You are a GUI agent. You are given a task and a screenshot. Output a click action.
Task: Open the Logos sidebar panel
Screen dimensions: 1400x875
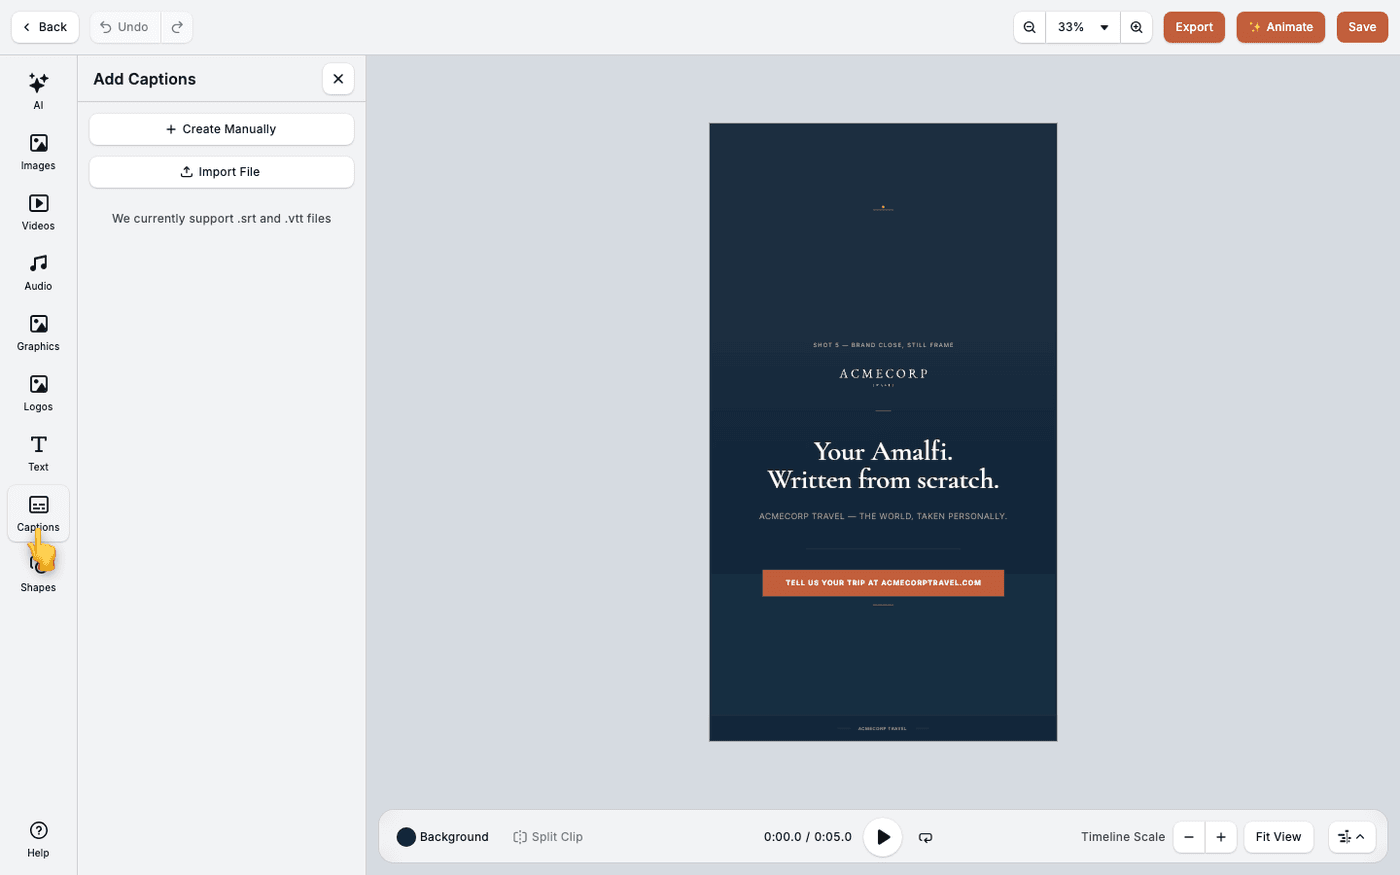click(x=38, y=393)
